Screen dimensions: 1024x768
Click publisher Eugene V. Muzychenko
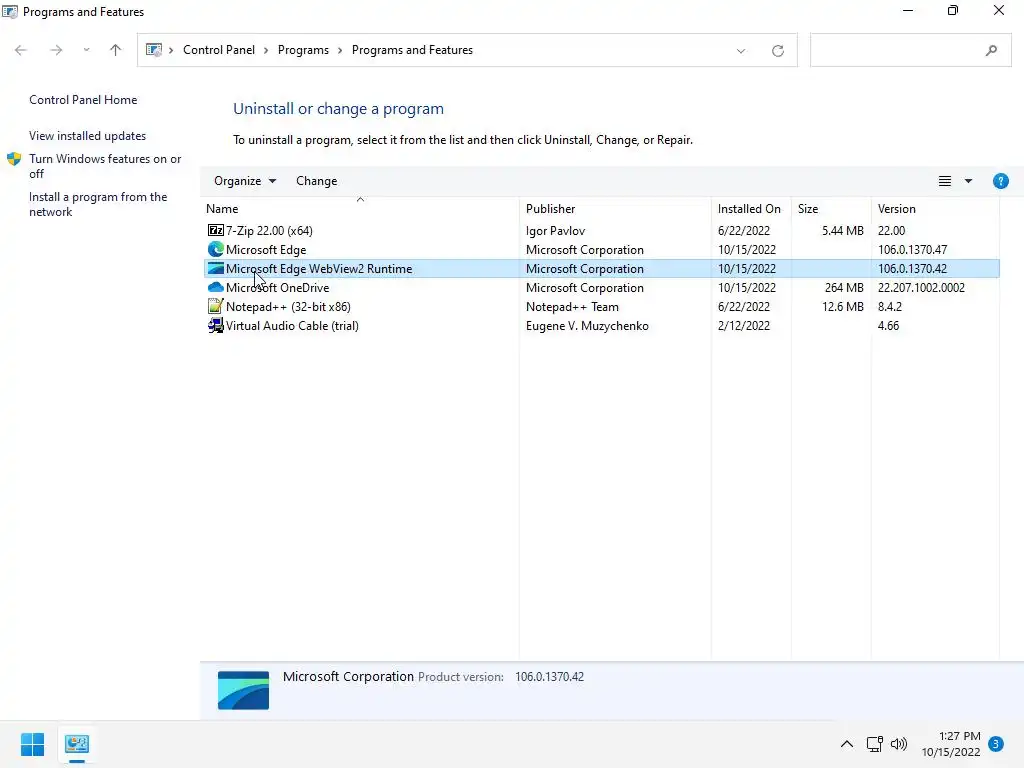click(x=587, y=325)
